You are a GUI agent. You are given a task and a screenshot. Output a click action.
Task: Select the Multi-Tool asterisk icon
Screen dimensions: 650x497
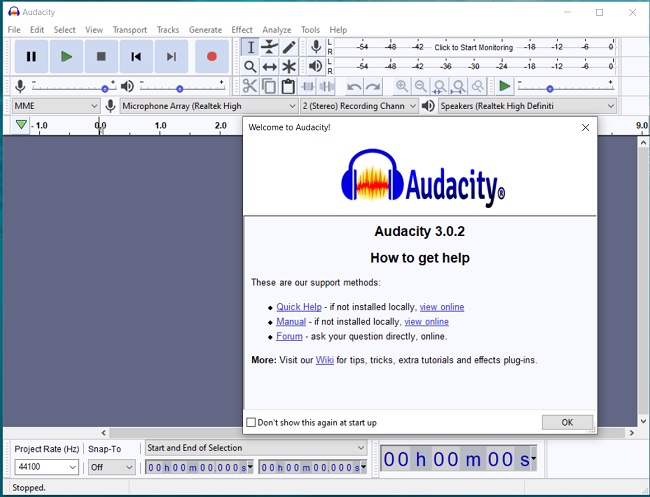click(289, 66)
